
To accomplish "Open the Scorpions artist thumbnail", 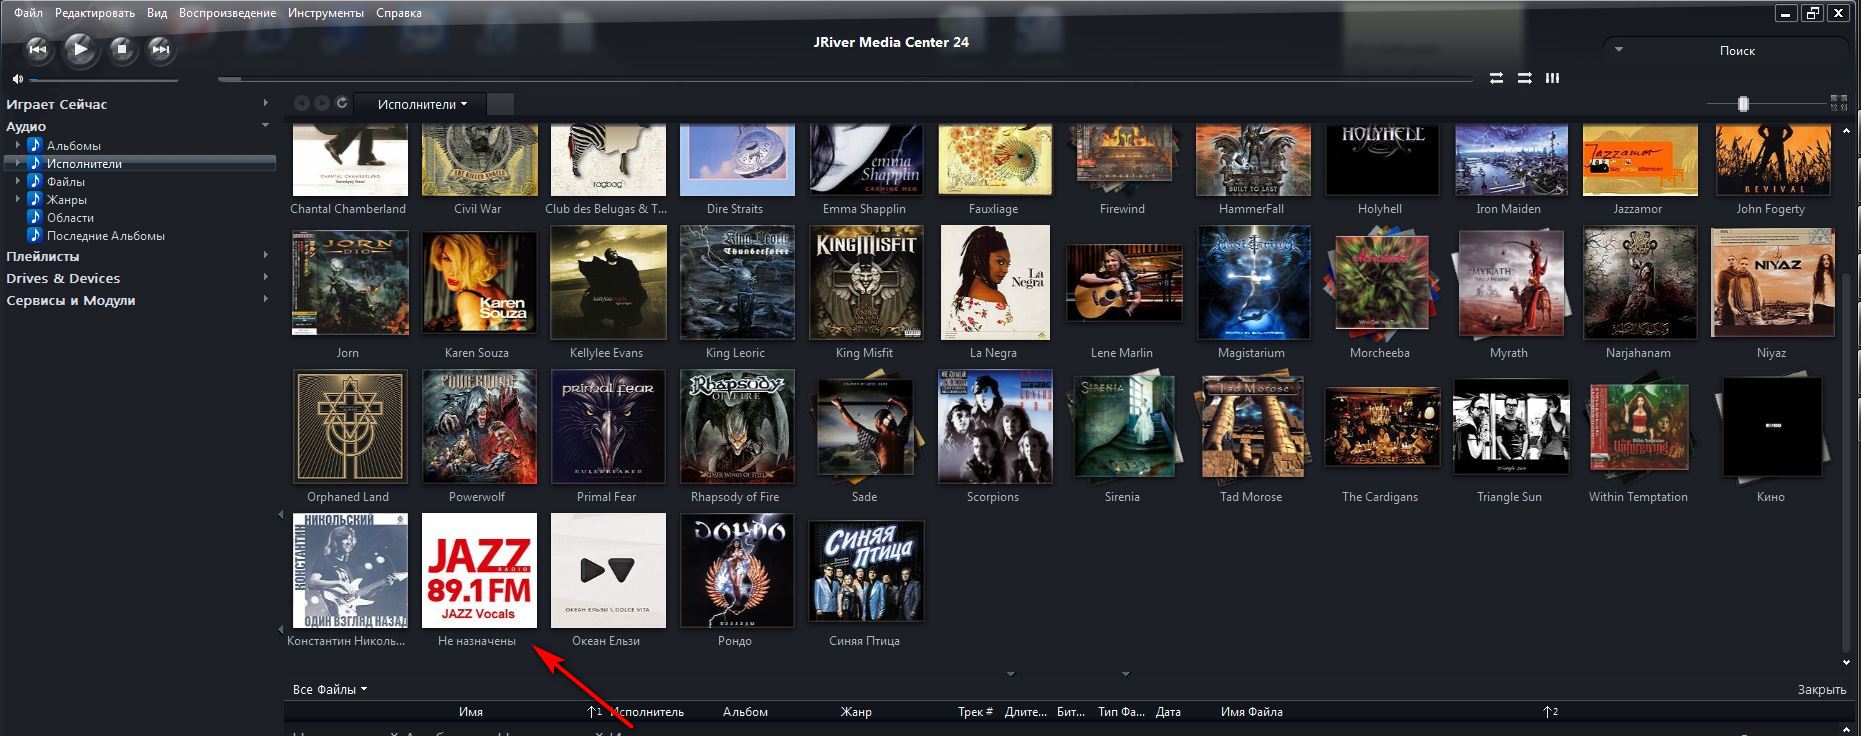I will (994, 427).
